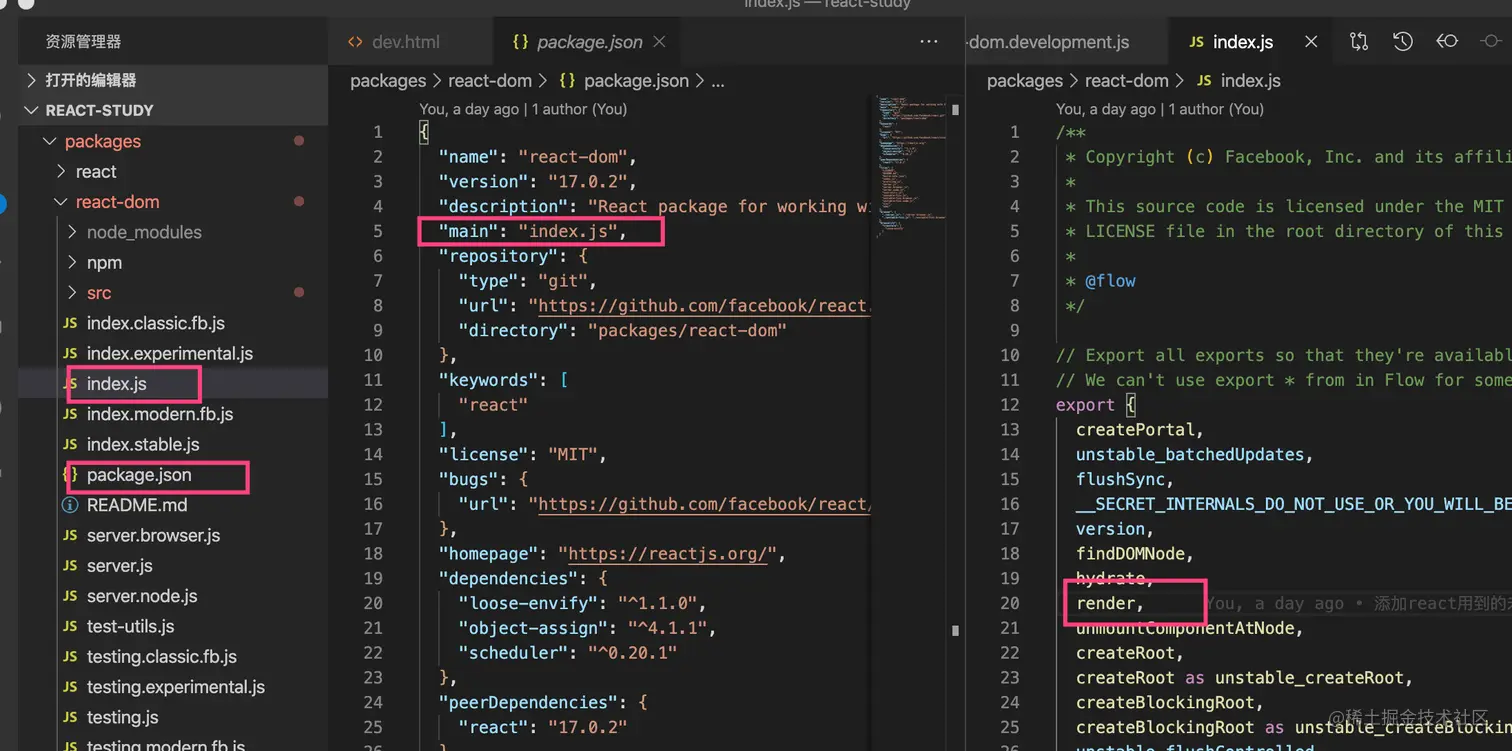
Task: Open the changes compare icon in the editor toolbar
Action: 1358,41
